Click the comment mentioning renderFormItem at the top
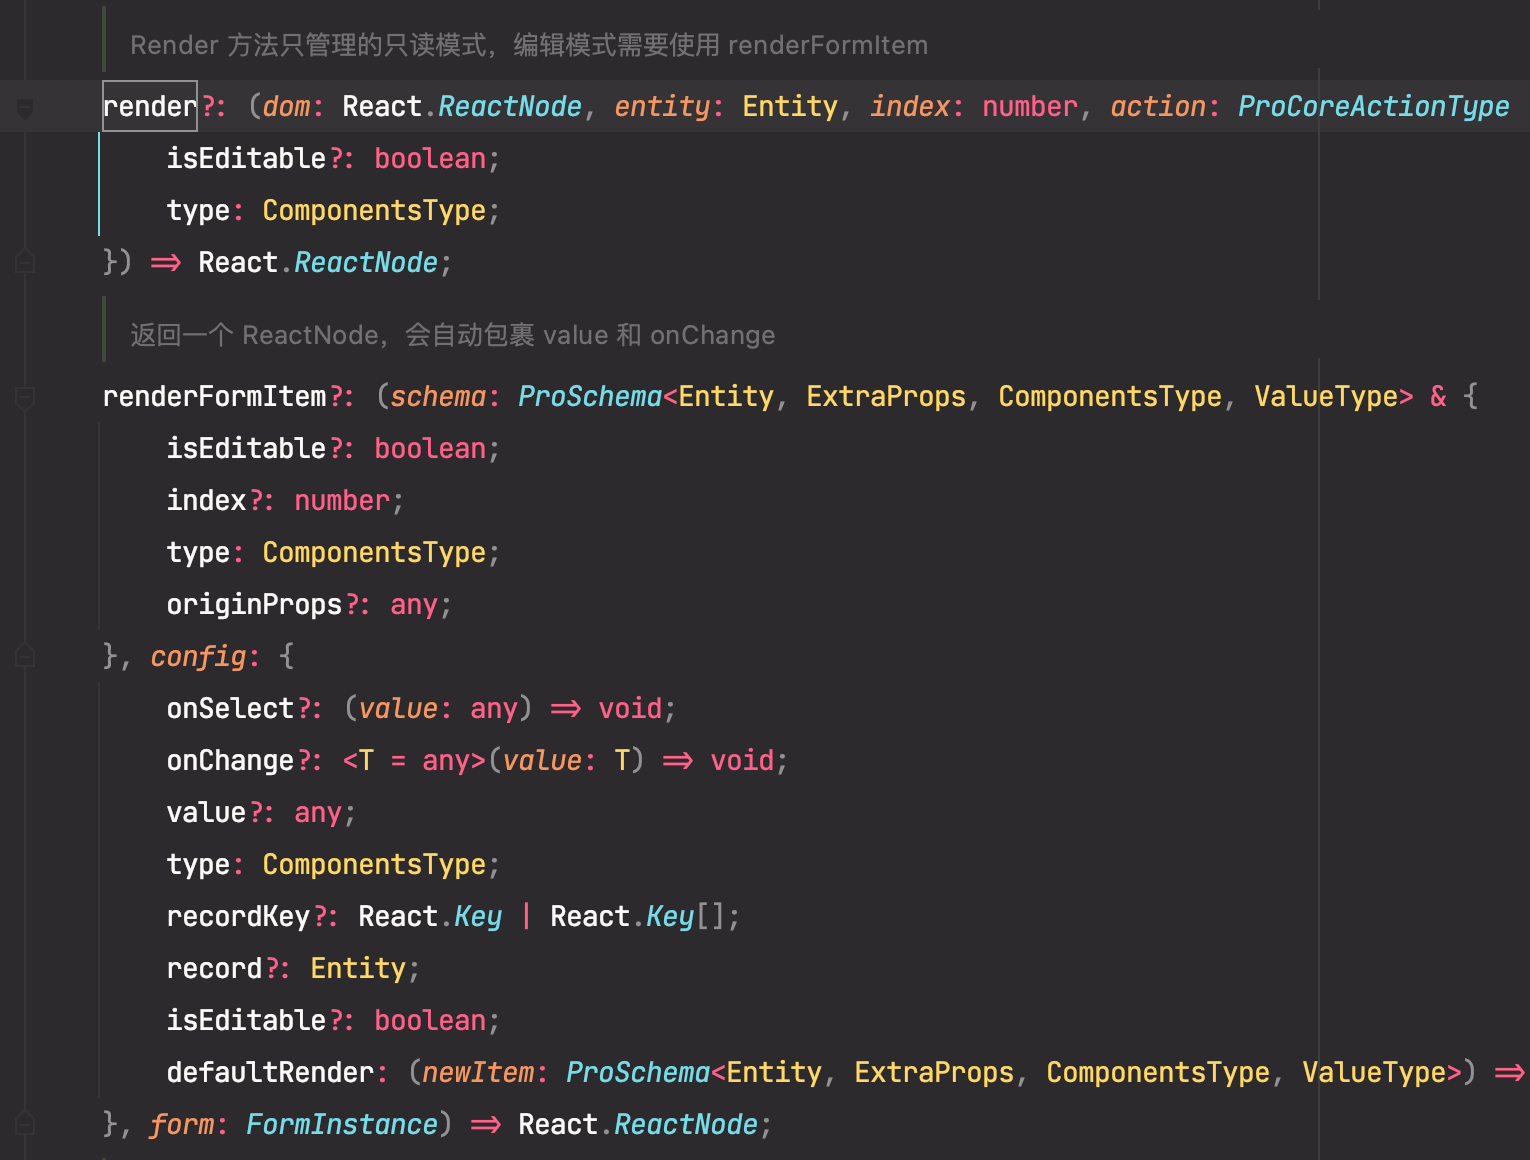Viewport: 1530px width, 1160px height. [527, 44]
